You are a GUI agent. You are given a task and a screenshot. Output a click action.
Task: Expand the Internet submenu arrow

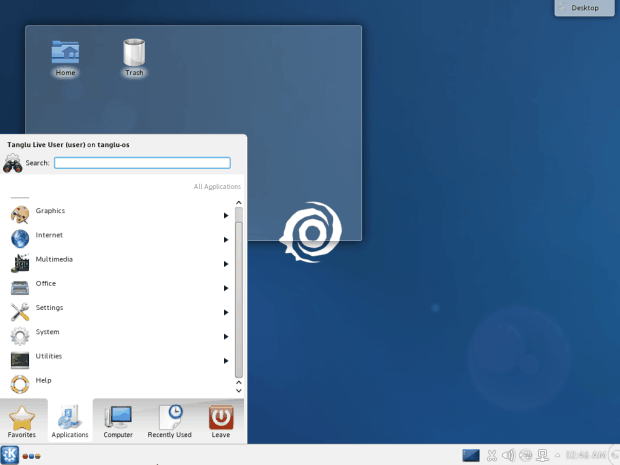pyautogui.click(x=226, y=240)
